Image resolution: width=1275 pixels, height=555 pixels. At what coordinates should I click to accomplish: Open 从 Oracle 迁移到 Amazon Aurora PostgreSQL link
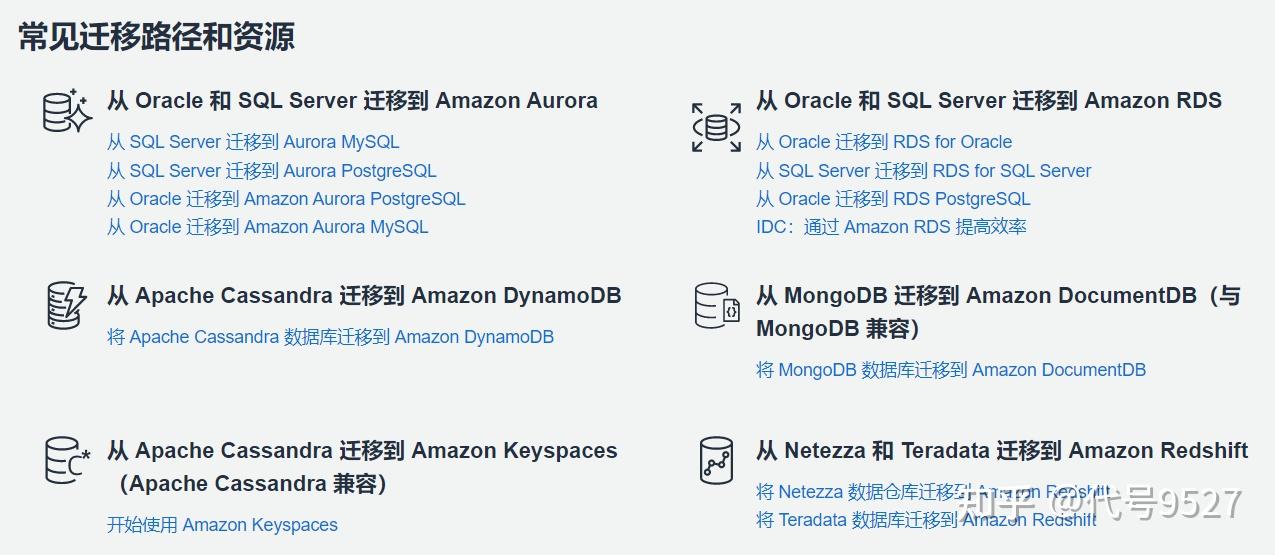point(286,199)
